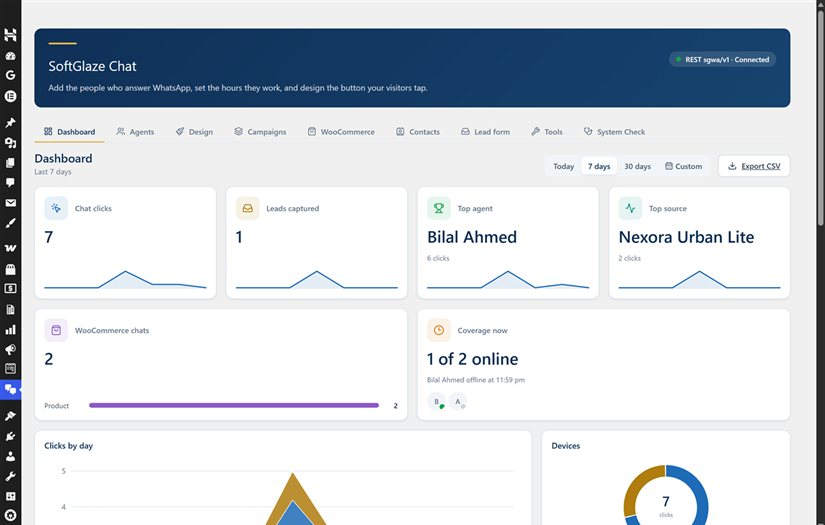Click the WooCommerce chats bag icon
The height and width of the screenshot is (525, 825).
click(56, 330)
